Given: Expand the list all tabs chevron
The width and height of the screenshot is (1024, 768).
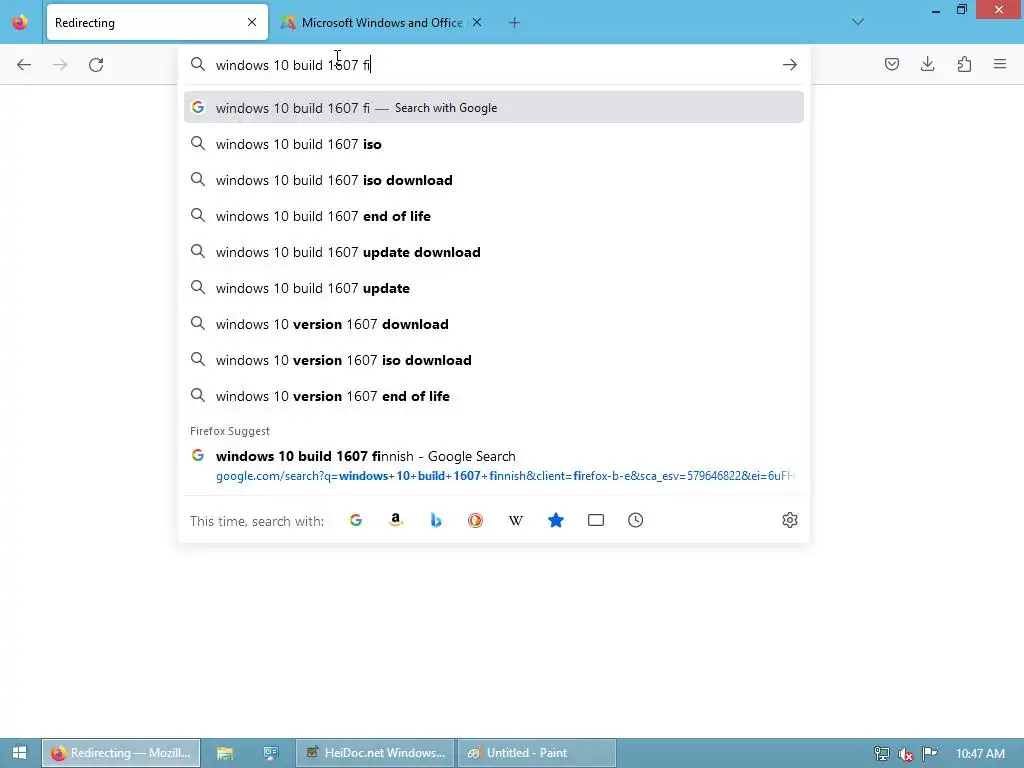Looking at the screenshot, I should (857, 22).
